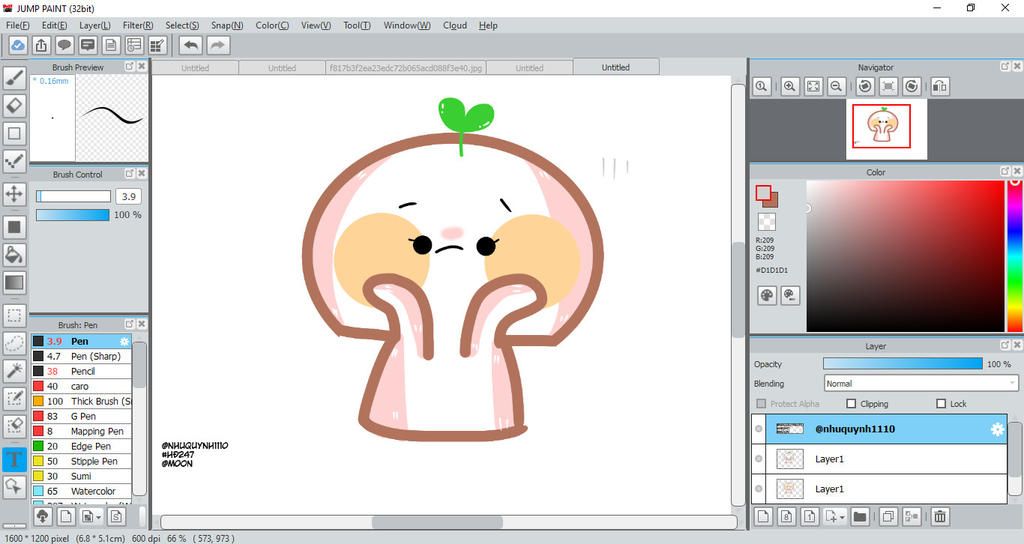Select the Dot tool
This screenshot has width=1024, height=544.
(x=14, y=161)
